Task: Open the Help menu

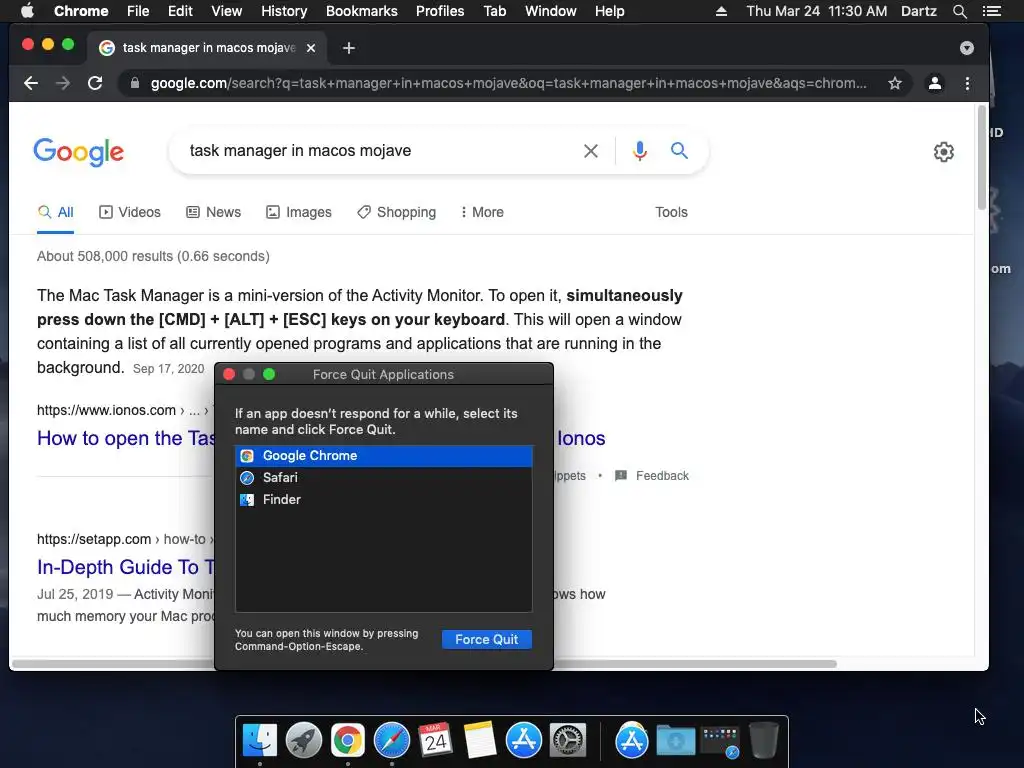Action: [609, 11]
